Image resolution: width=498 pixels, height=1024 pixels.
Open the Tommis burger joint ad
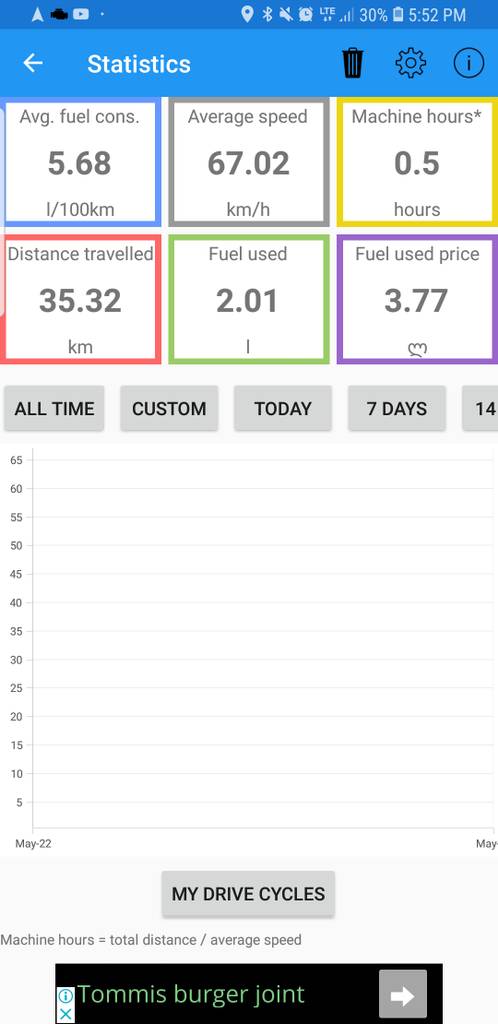191,994
